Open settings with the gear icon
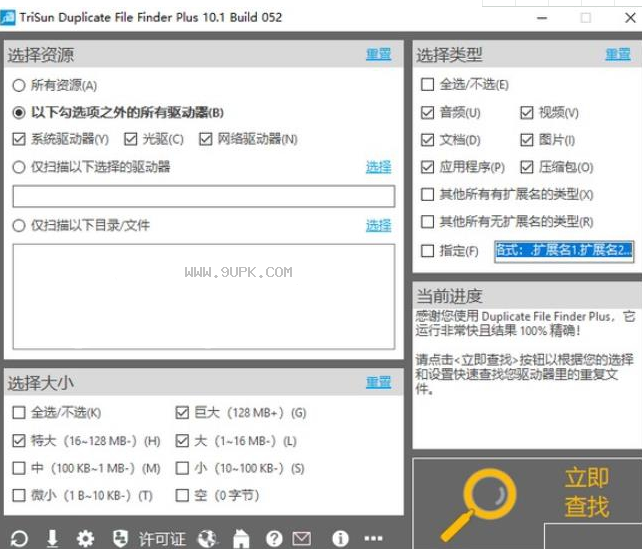The width and height of the screenshot is (642, 549). coord(85,538)
